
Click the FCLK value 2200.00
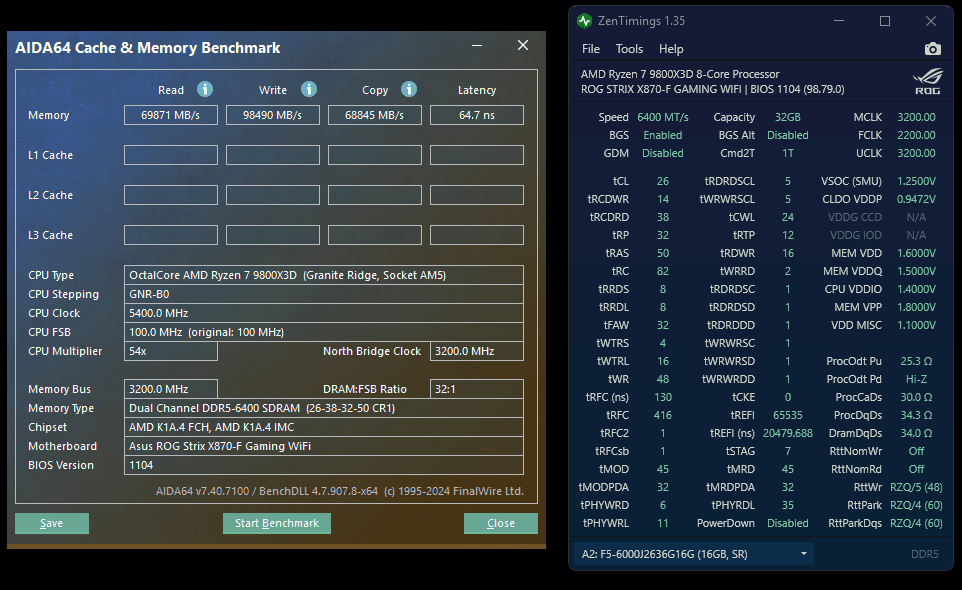coord(916,135)
